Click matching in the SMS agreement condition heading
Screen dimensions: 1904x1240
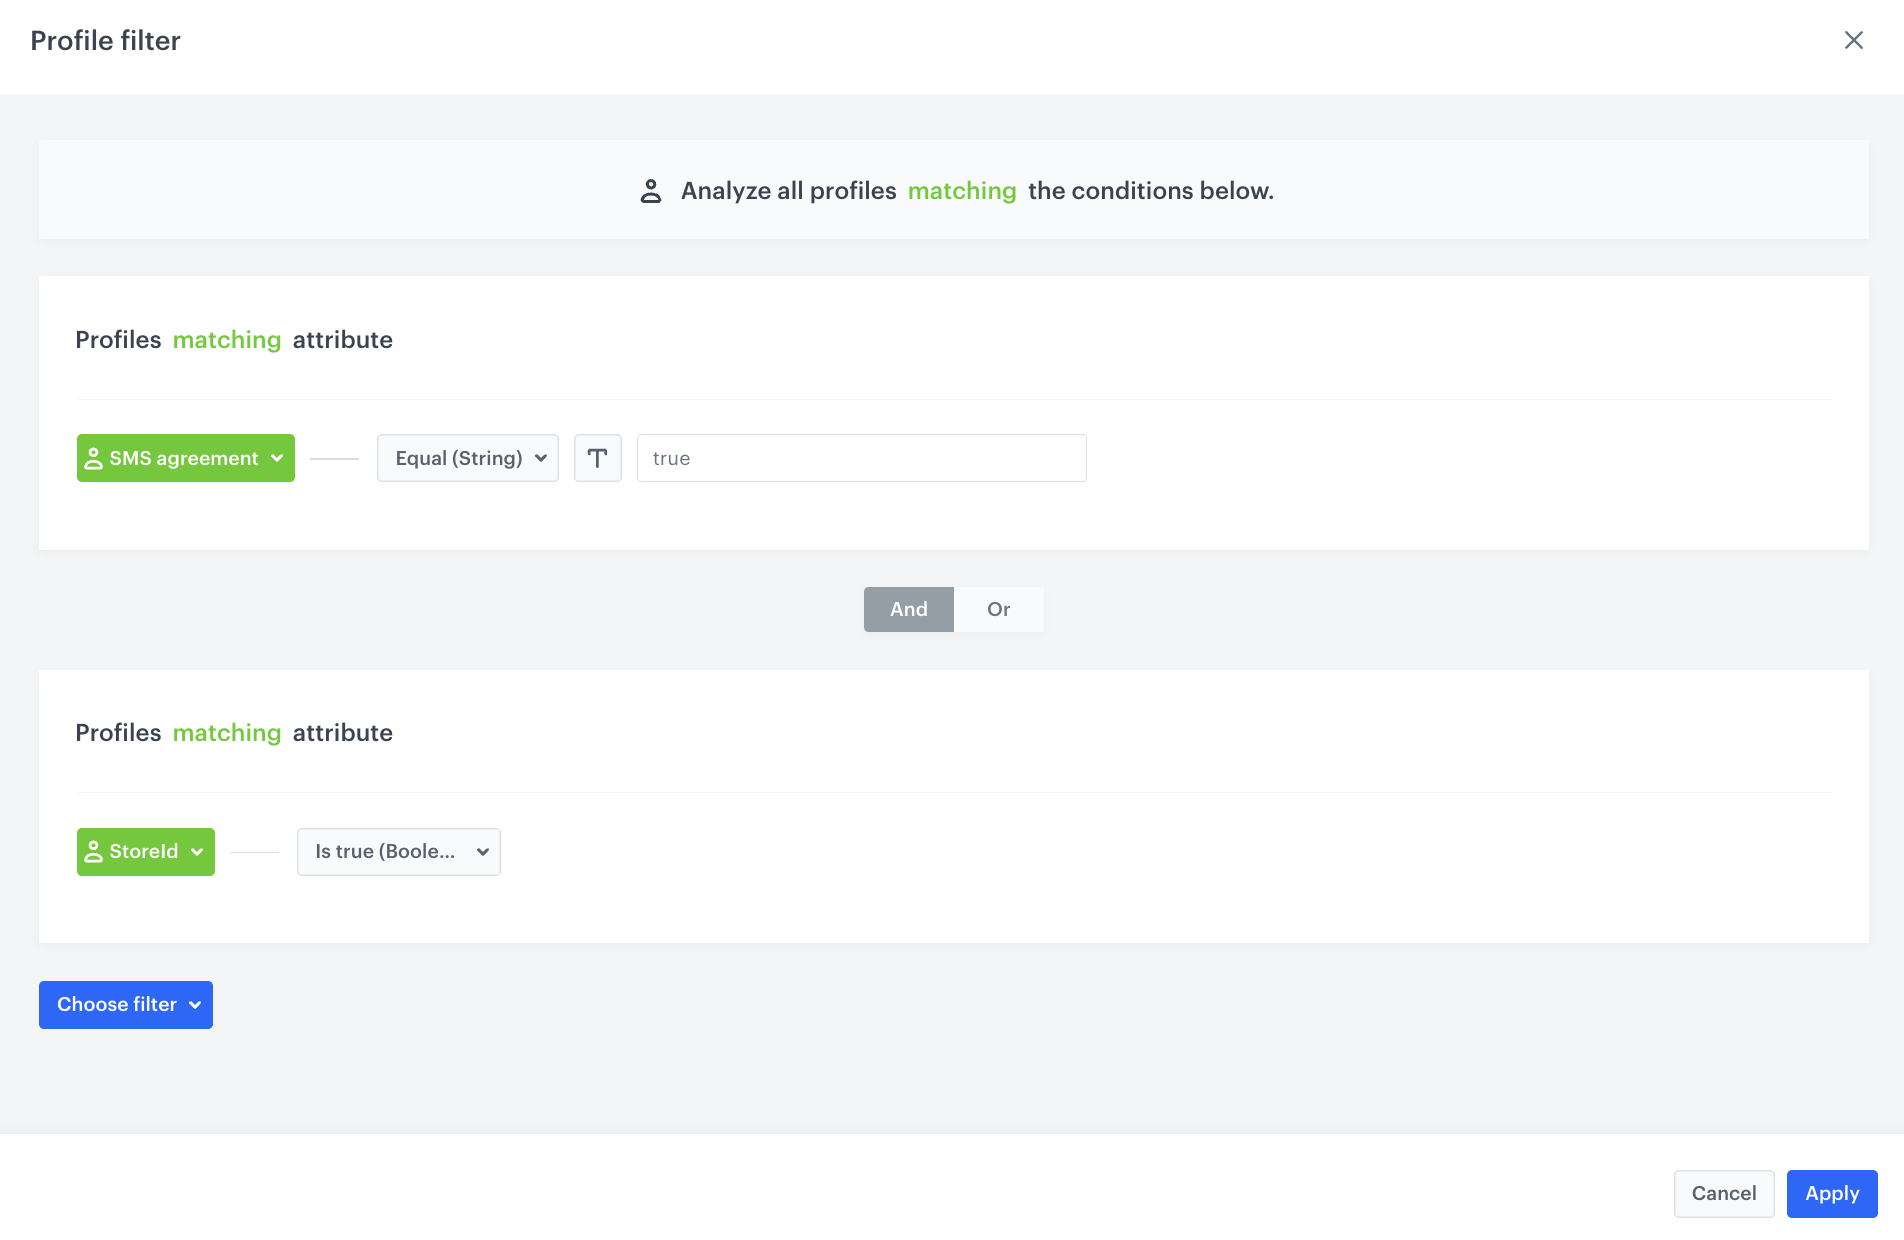coord(226,340)
